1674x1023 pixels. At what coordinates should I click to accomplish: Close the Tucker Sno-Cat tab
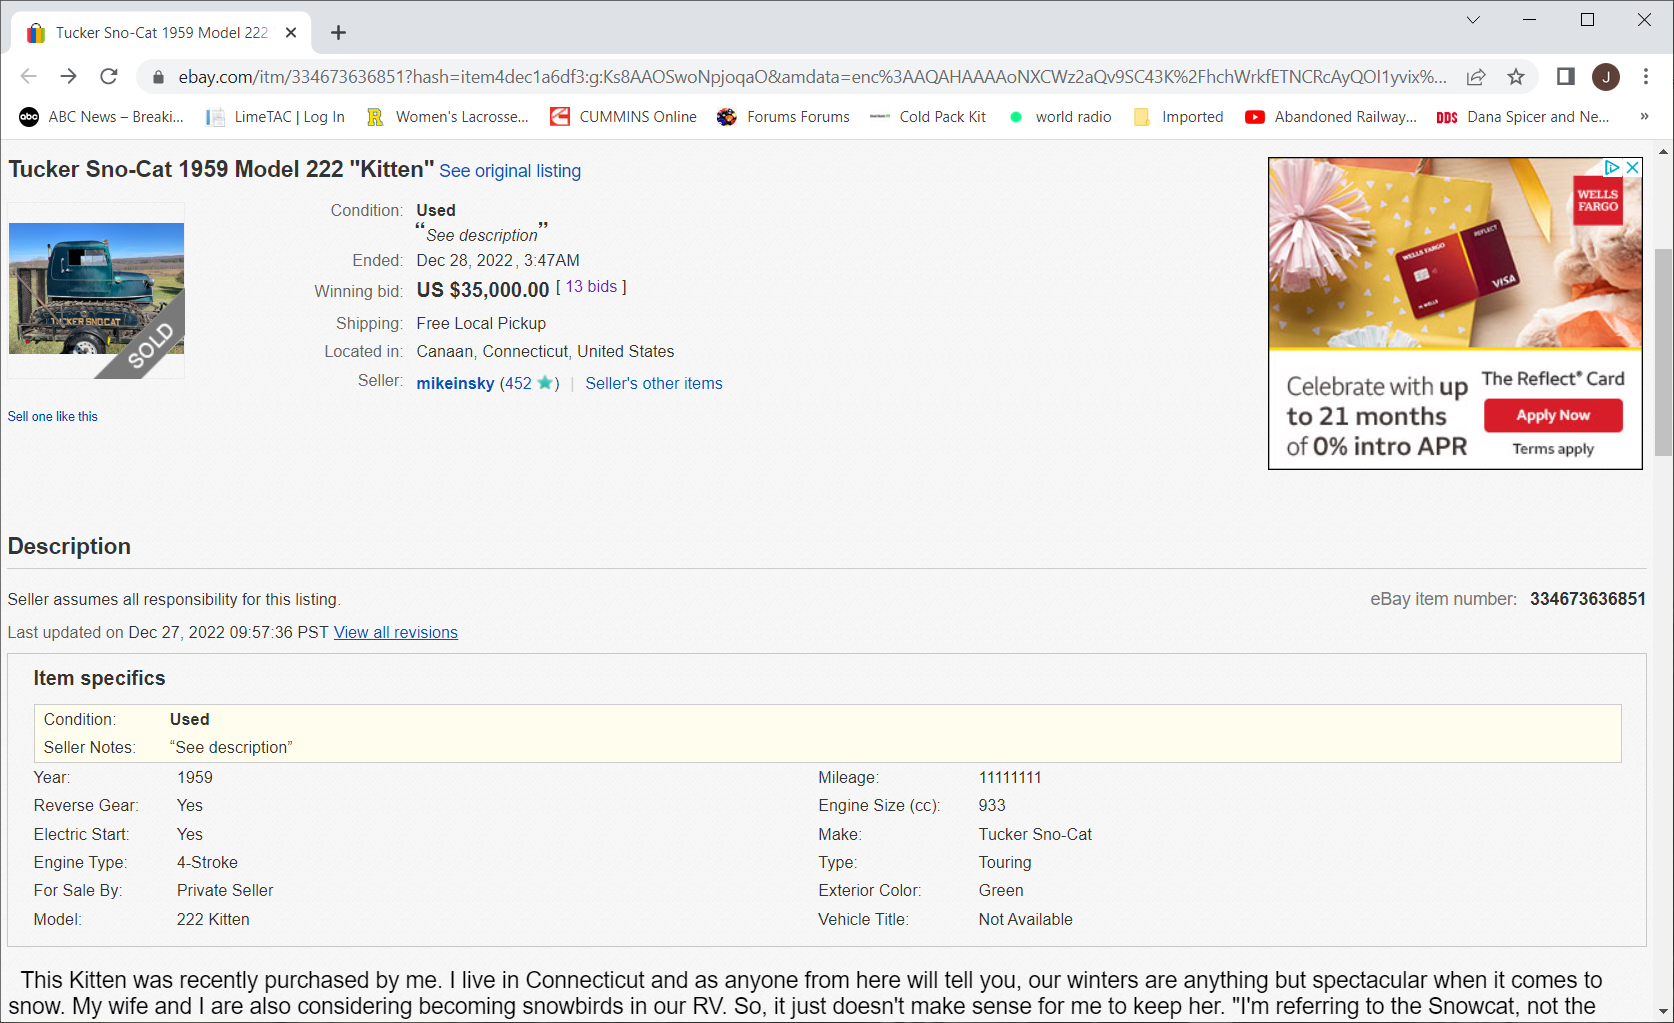click(x=291, y=33)
